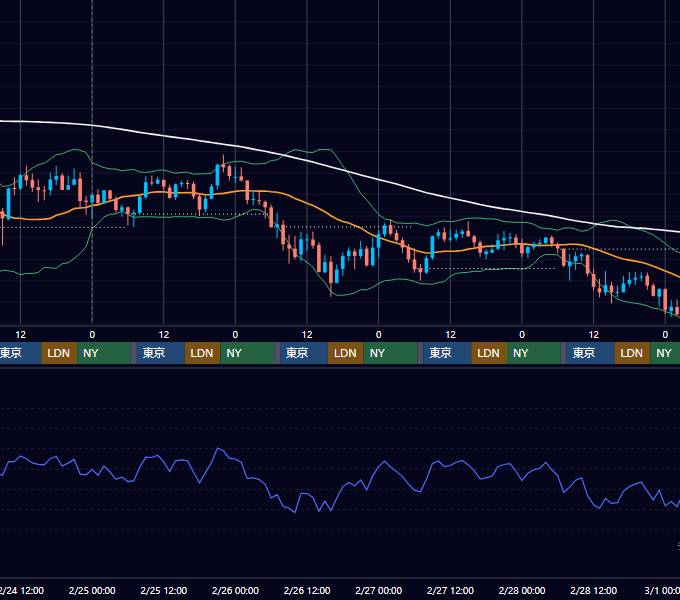This screenshot has height=600, width=680.
Task: Click the 2/25 12:00 date label
Action: [x=163, y=590]
